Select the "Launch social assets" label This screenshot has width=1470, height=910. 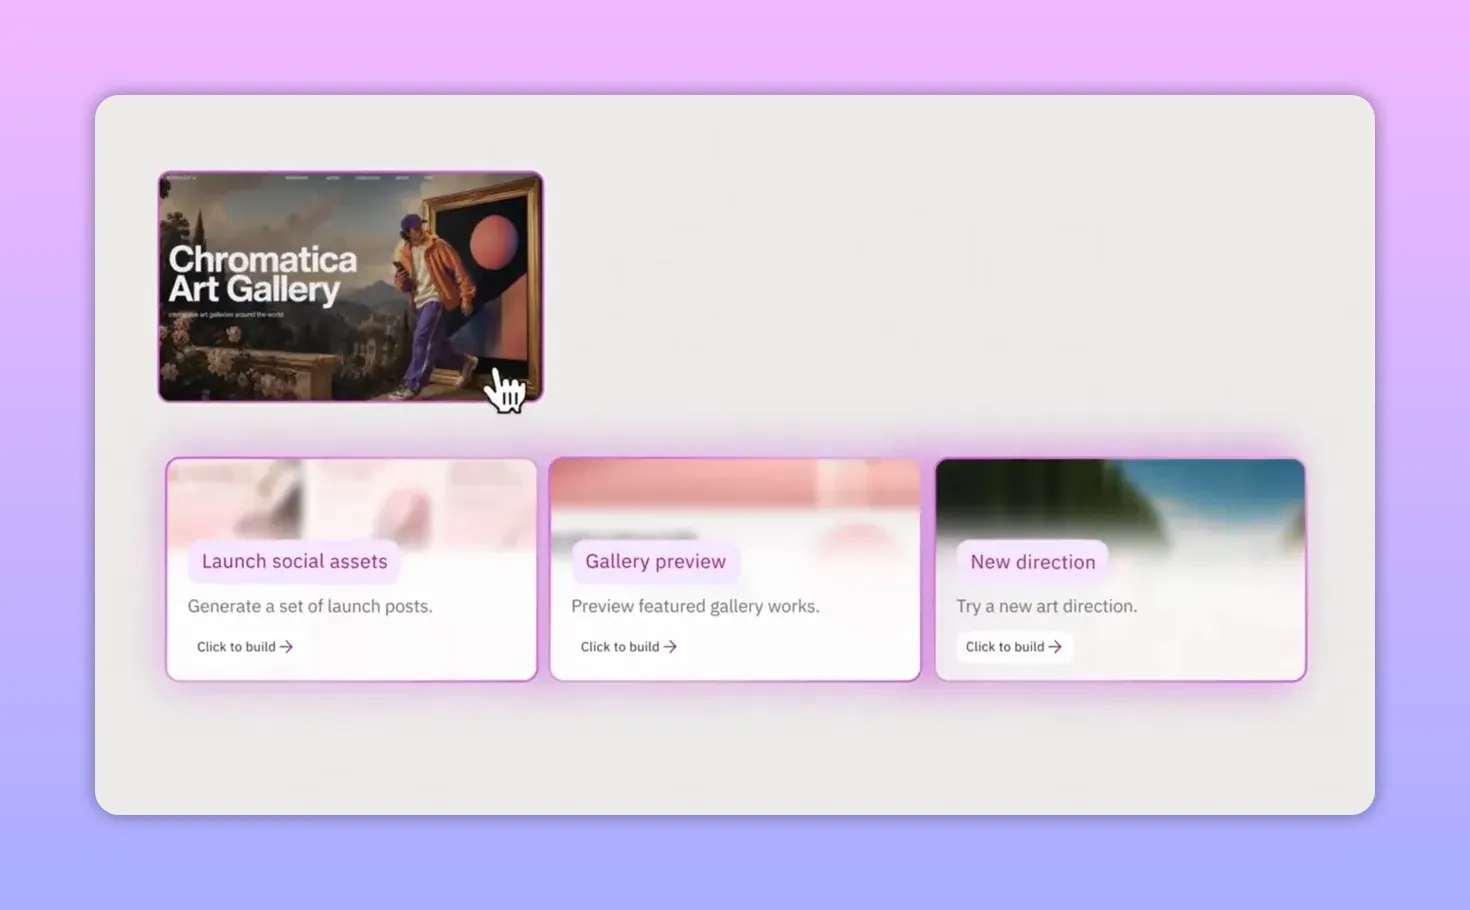pyautogui.click(x=294, y=562)
